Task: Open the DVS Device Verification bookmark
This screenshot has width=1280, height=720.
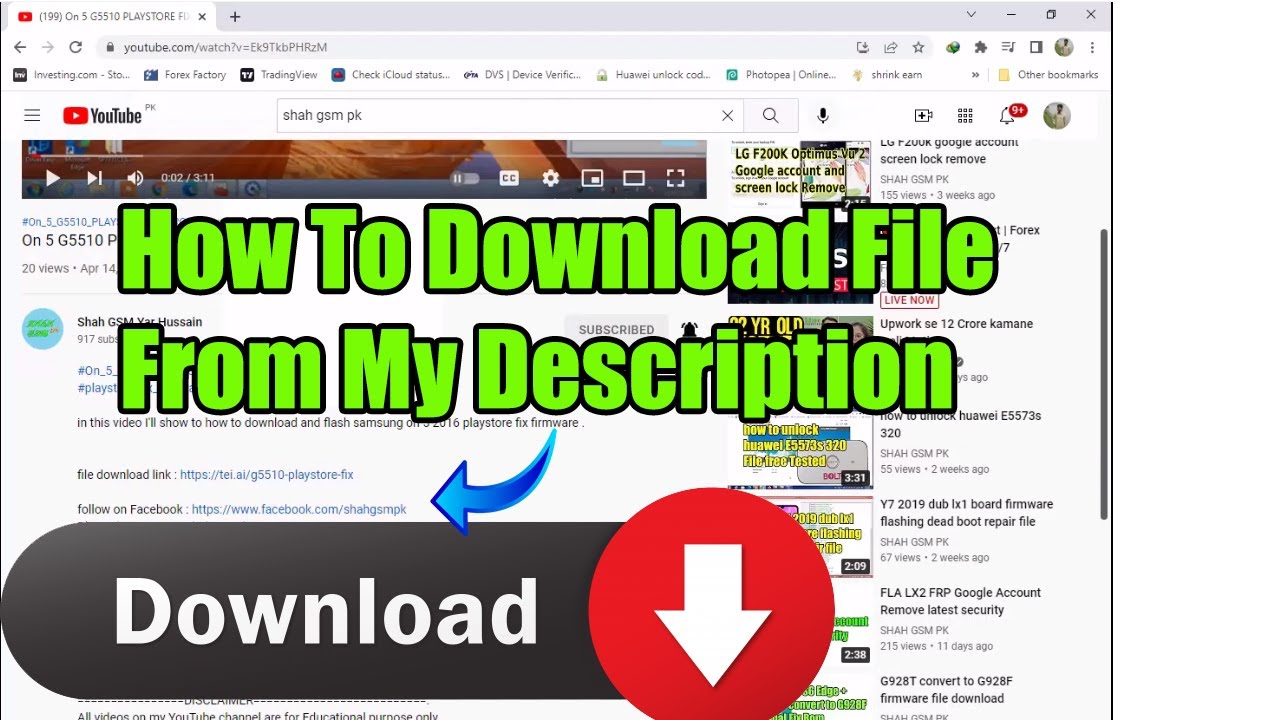Action: (x=522, y=75)
